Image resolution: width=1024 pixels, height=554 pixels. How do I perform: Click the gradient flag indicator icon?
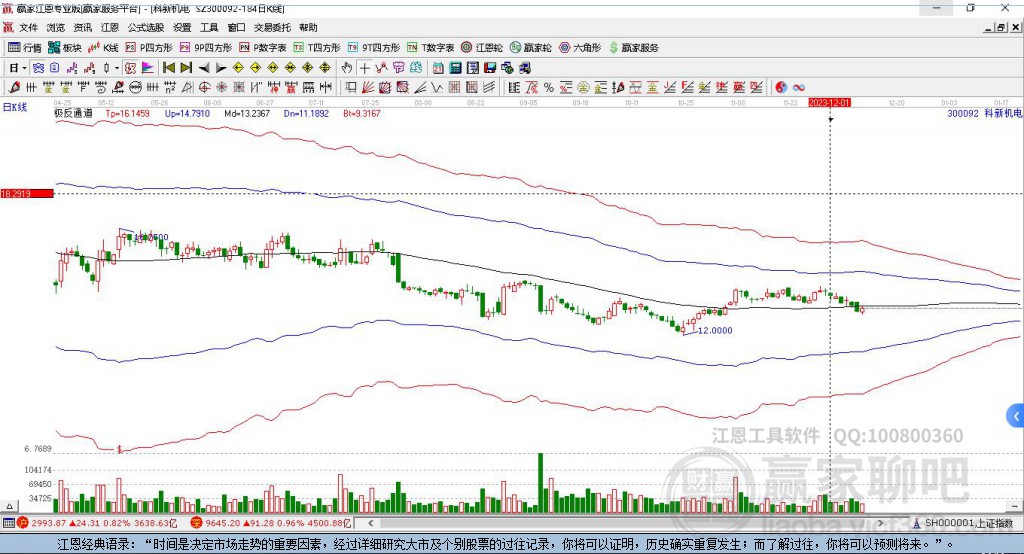click(148, 68)
